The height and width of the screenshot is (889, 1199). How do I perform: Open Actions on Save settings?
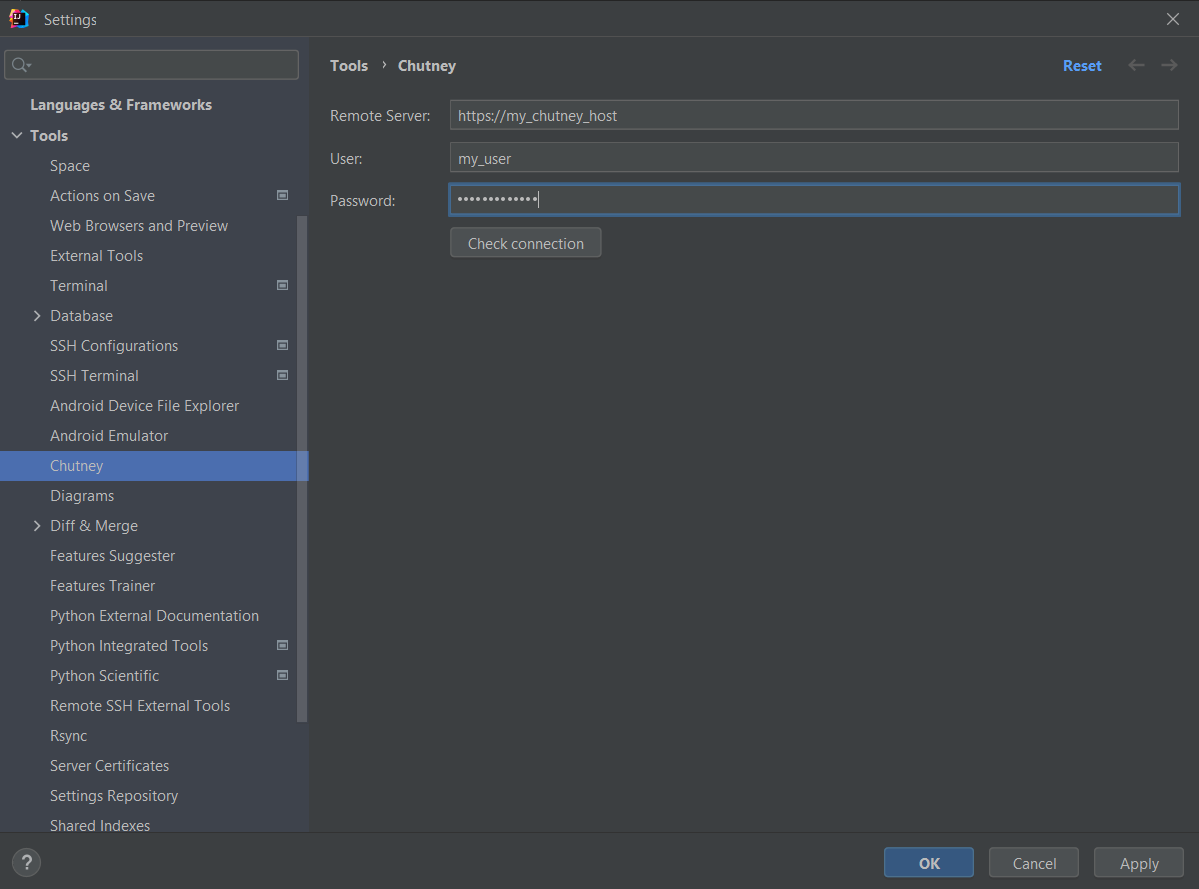tap(102, 196)
